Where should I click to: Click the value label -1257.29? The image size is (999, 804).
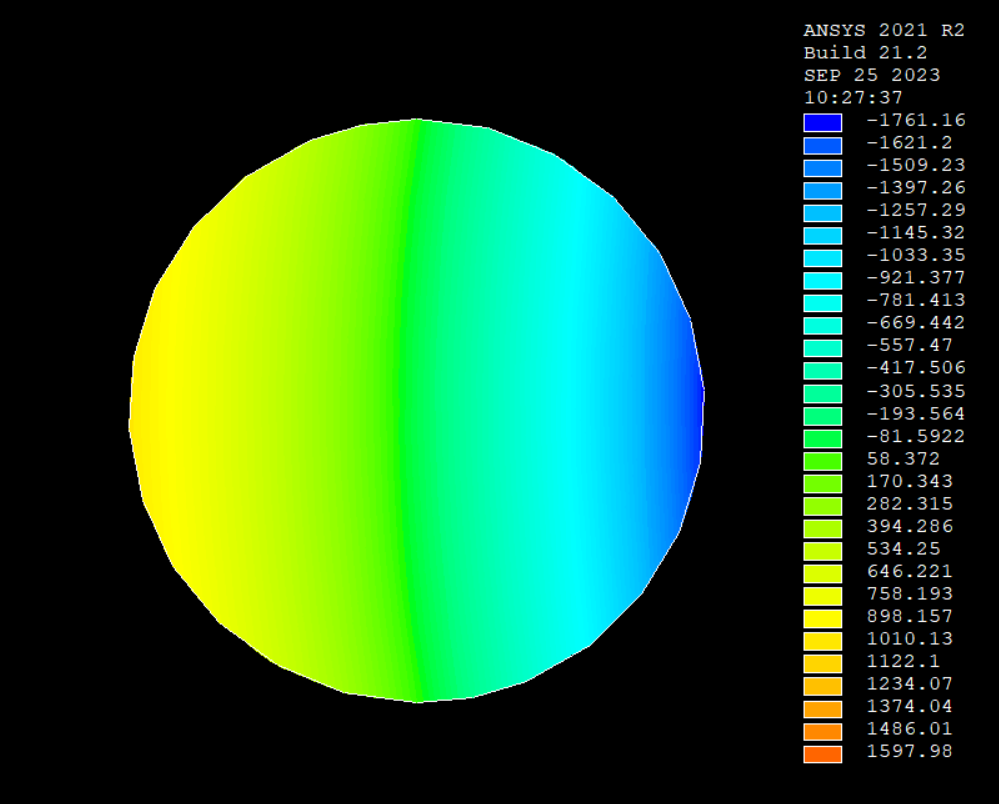point(916,210)
